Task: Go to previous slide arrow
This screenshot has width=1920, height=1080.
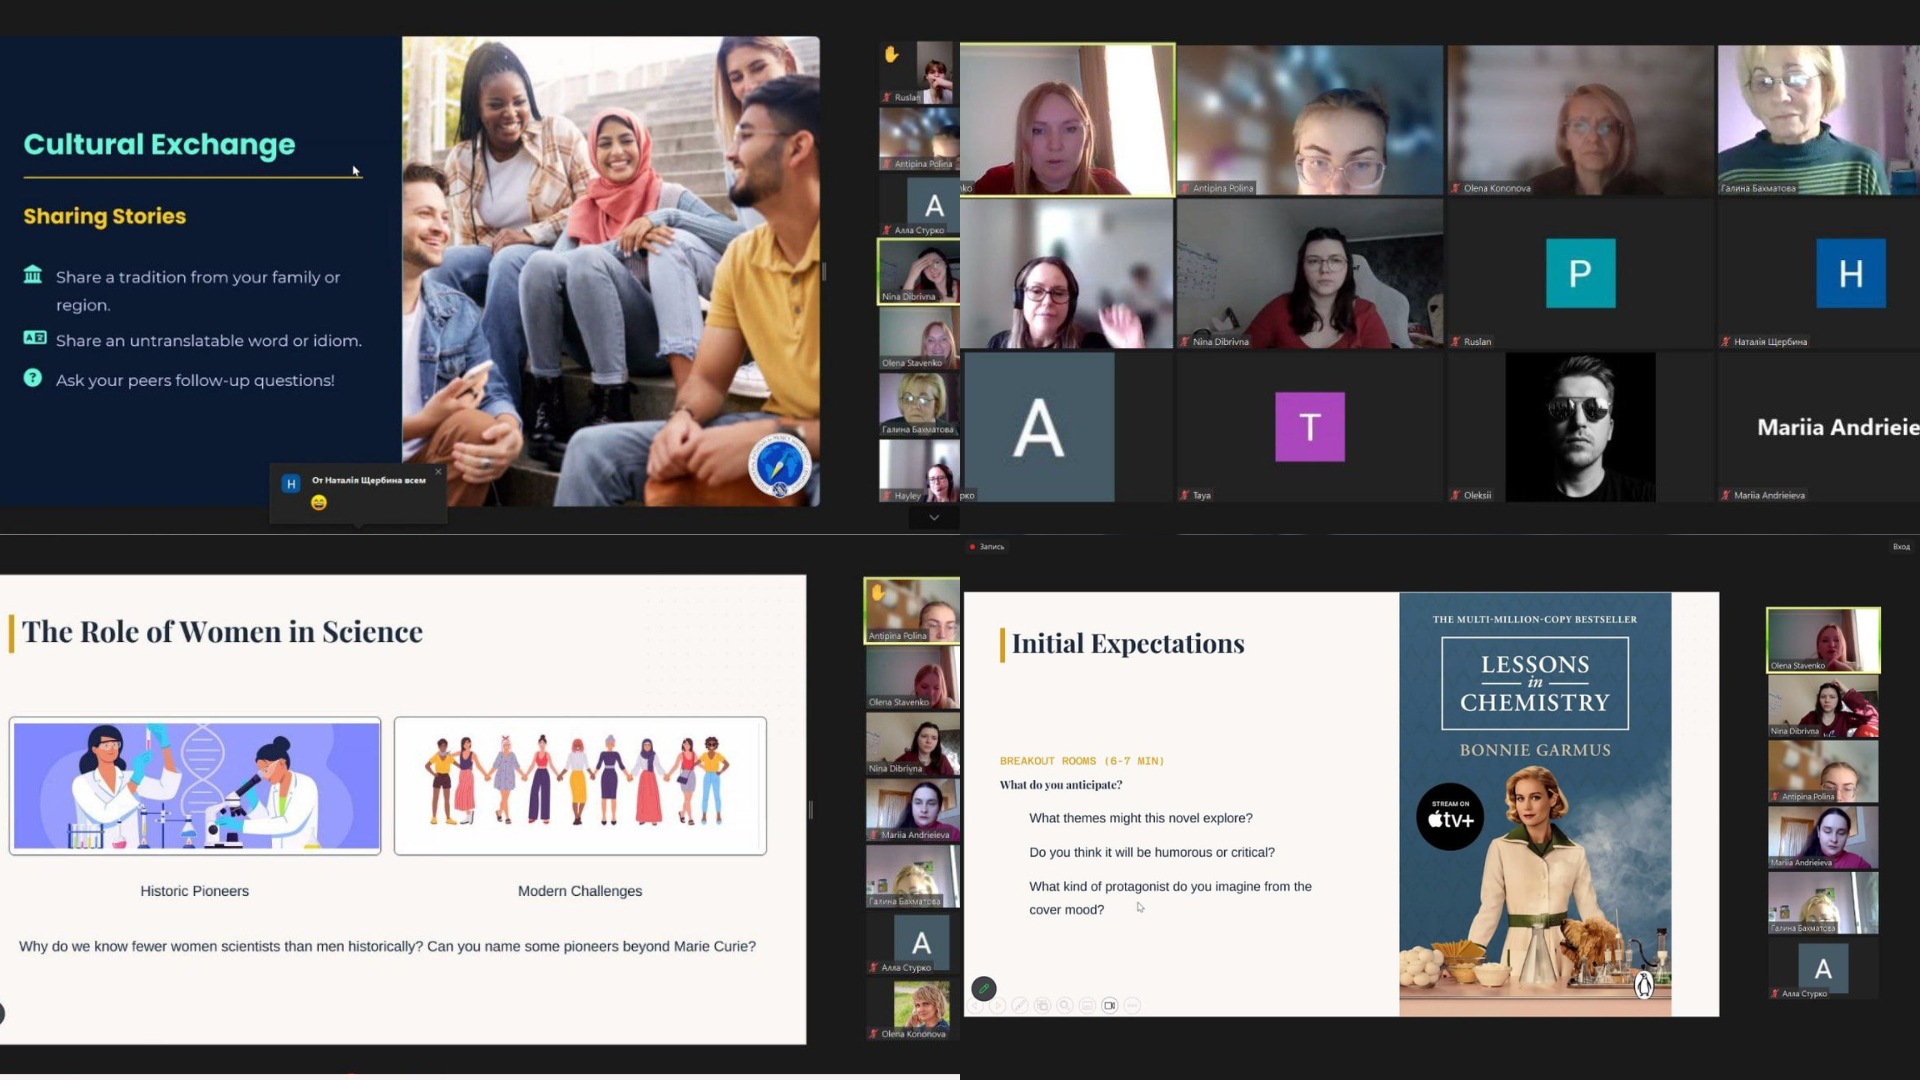Action: pyautogui.click(x=976, y=1005)
